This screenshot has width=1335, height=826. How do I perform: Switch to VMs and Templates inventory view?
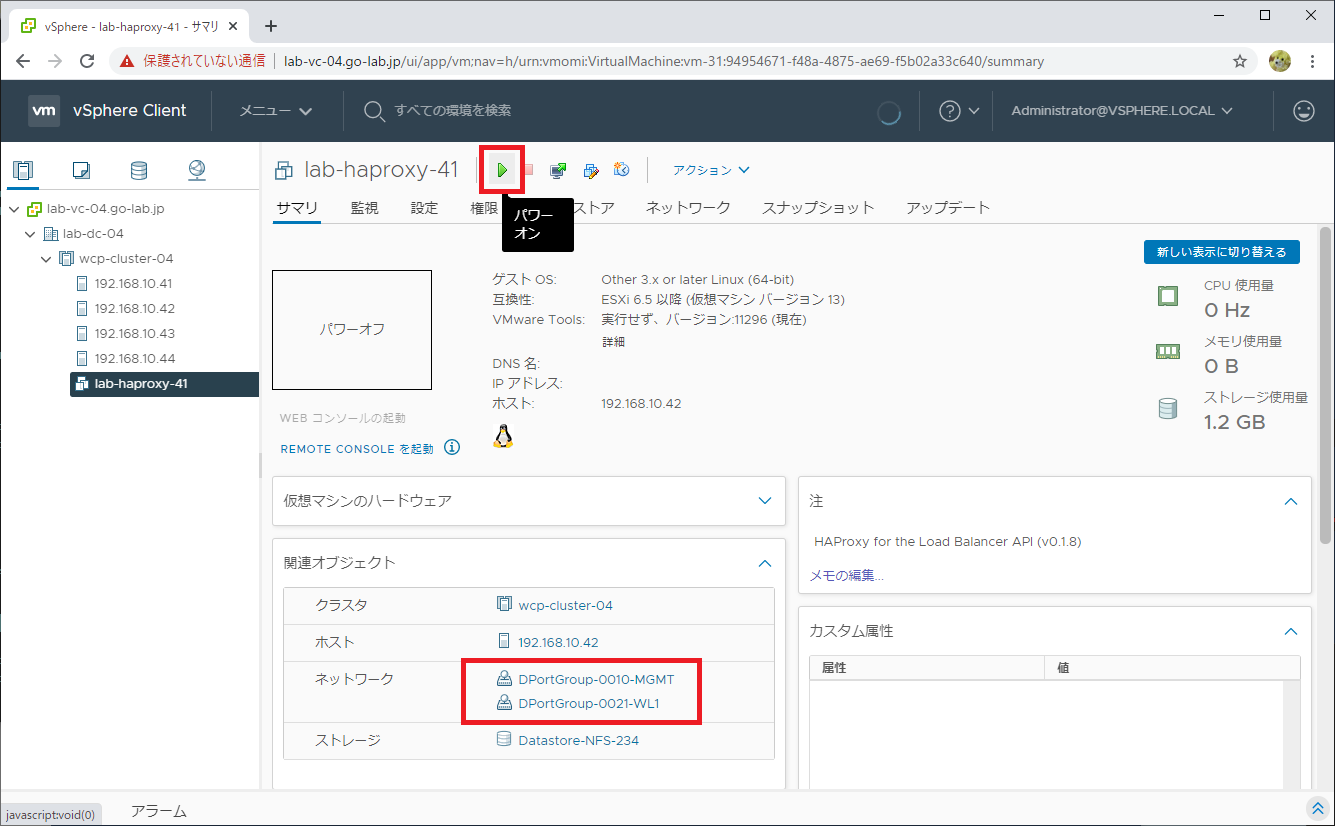point(81,170)
